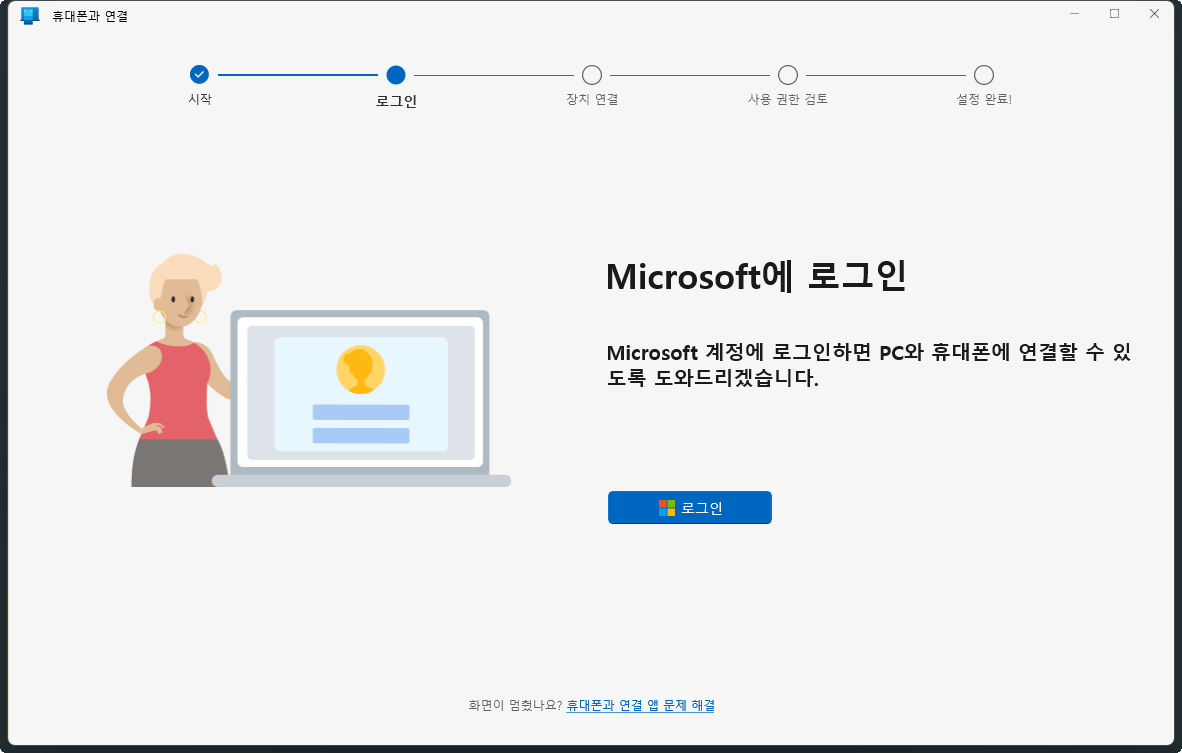
Task: Click the 사용 권한 검토 step label
Action: 788,99
